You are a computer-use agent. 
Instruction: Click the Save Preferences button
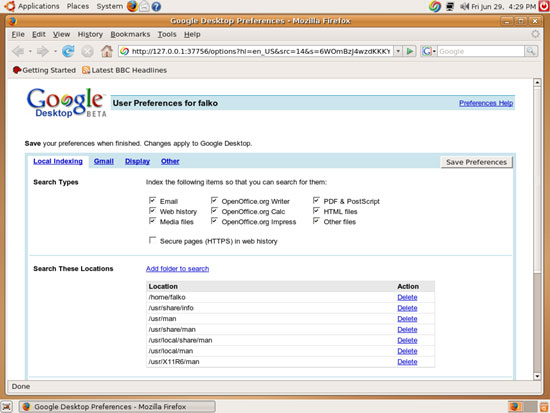pos(476,162)
